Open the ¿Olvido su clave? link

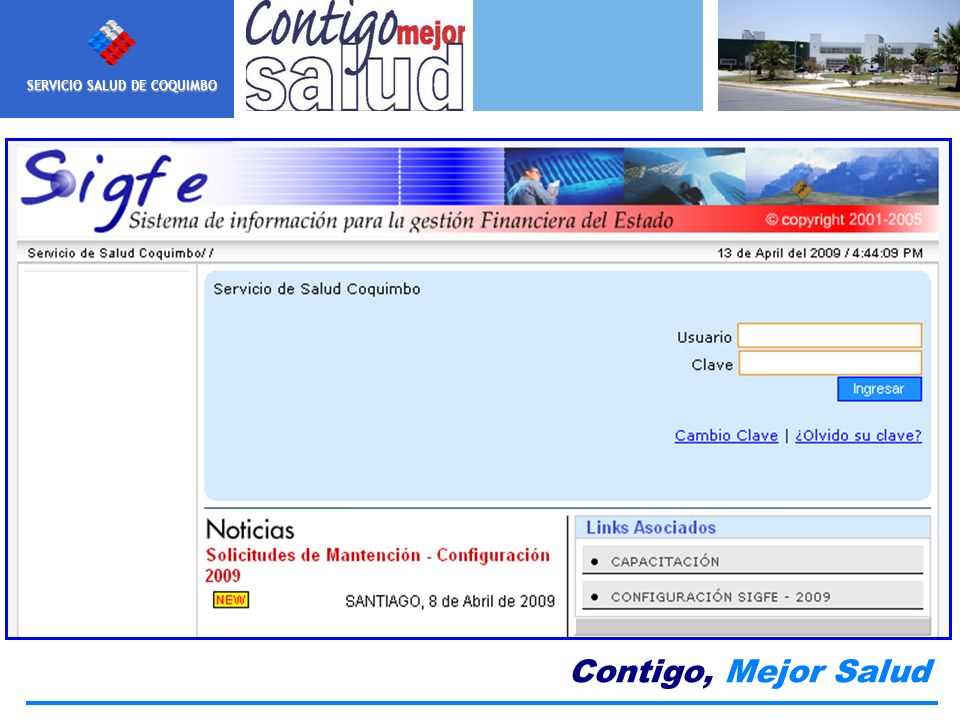[x=858, y=435]
